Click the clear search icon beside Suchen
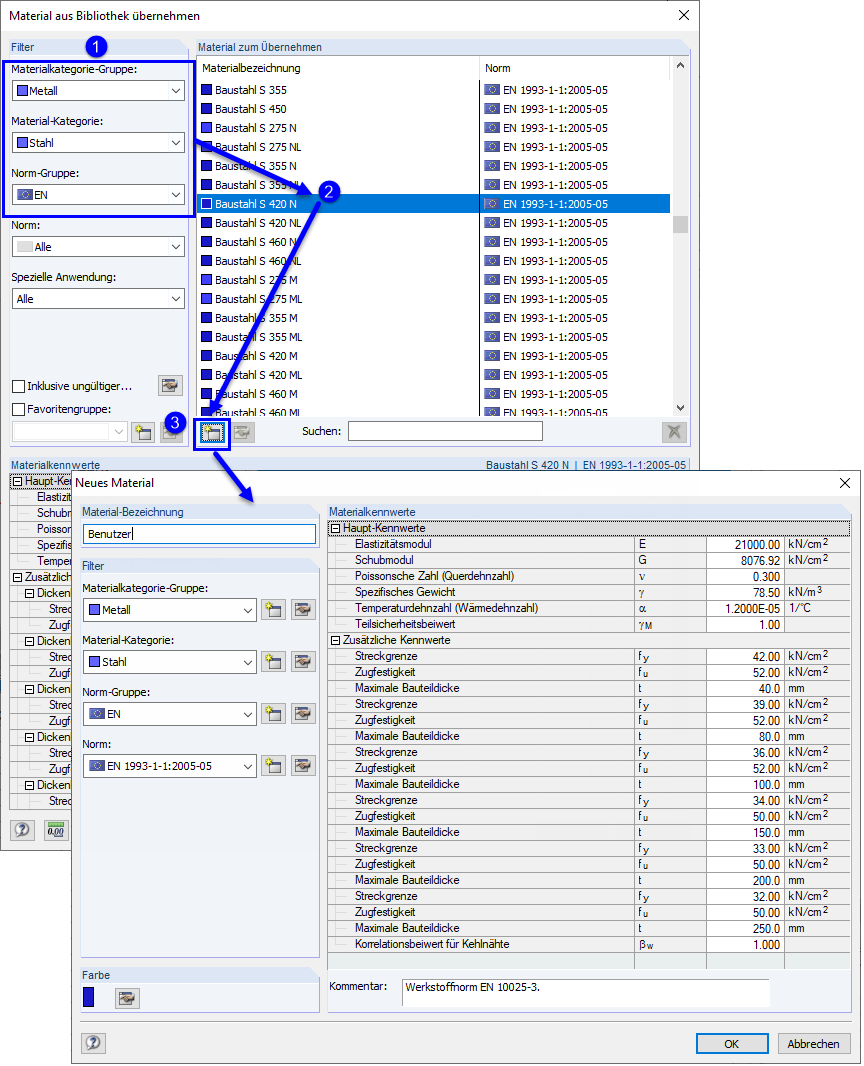Screen dimensions: 864x1066 (x=674, y=432)
